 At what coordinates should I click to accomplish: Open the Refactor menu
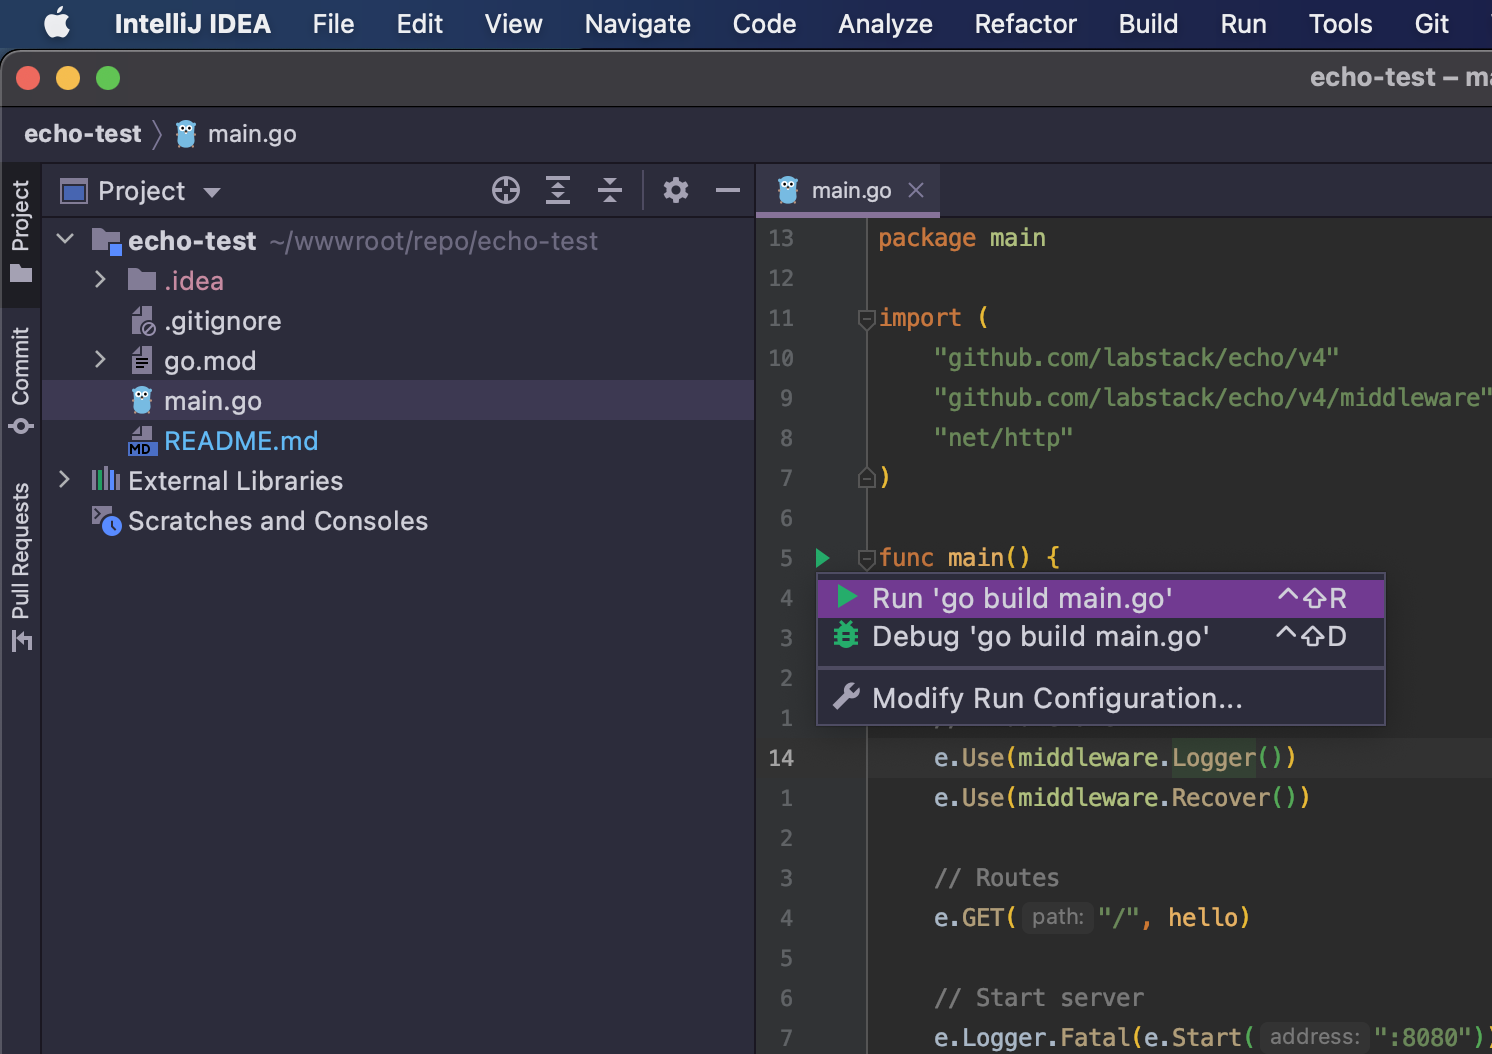(x=1025, y=24)
